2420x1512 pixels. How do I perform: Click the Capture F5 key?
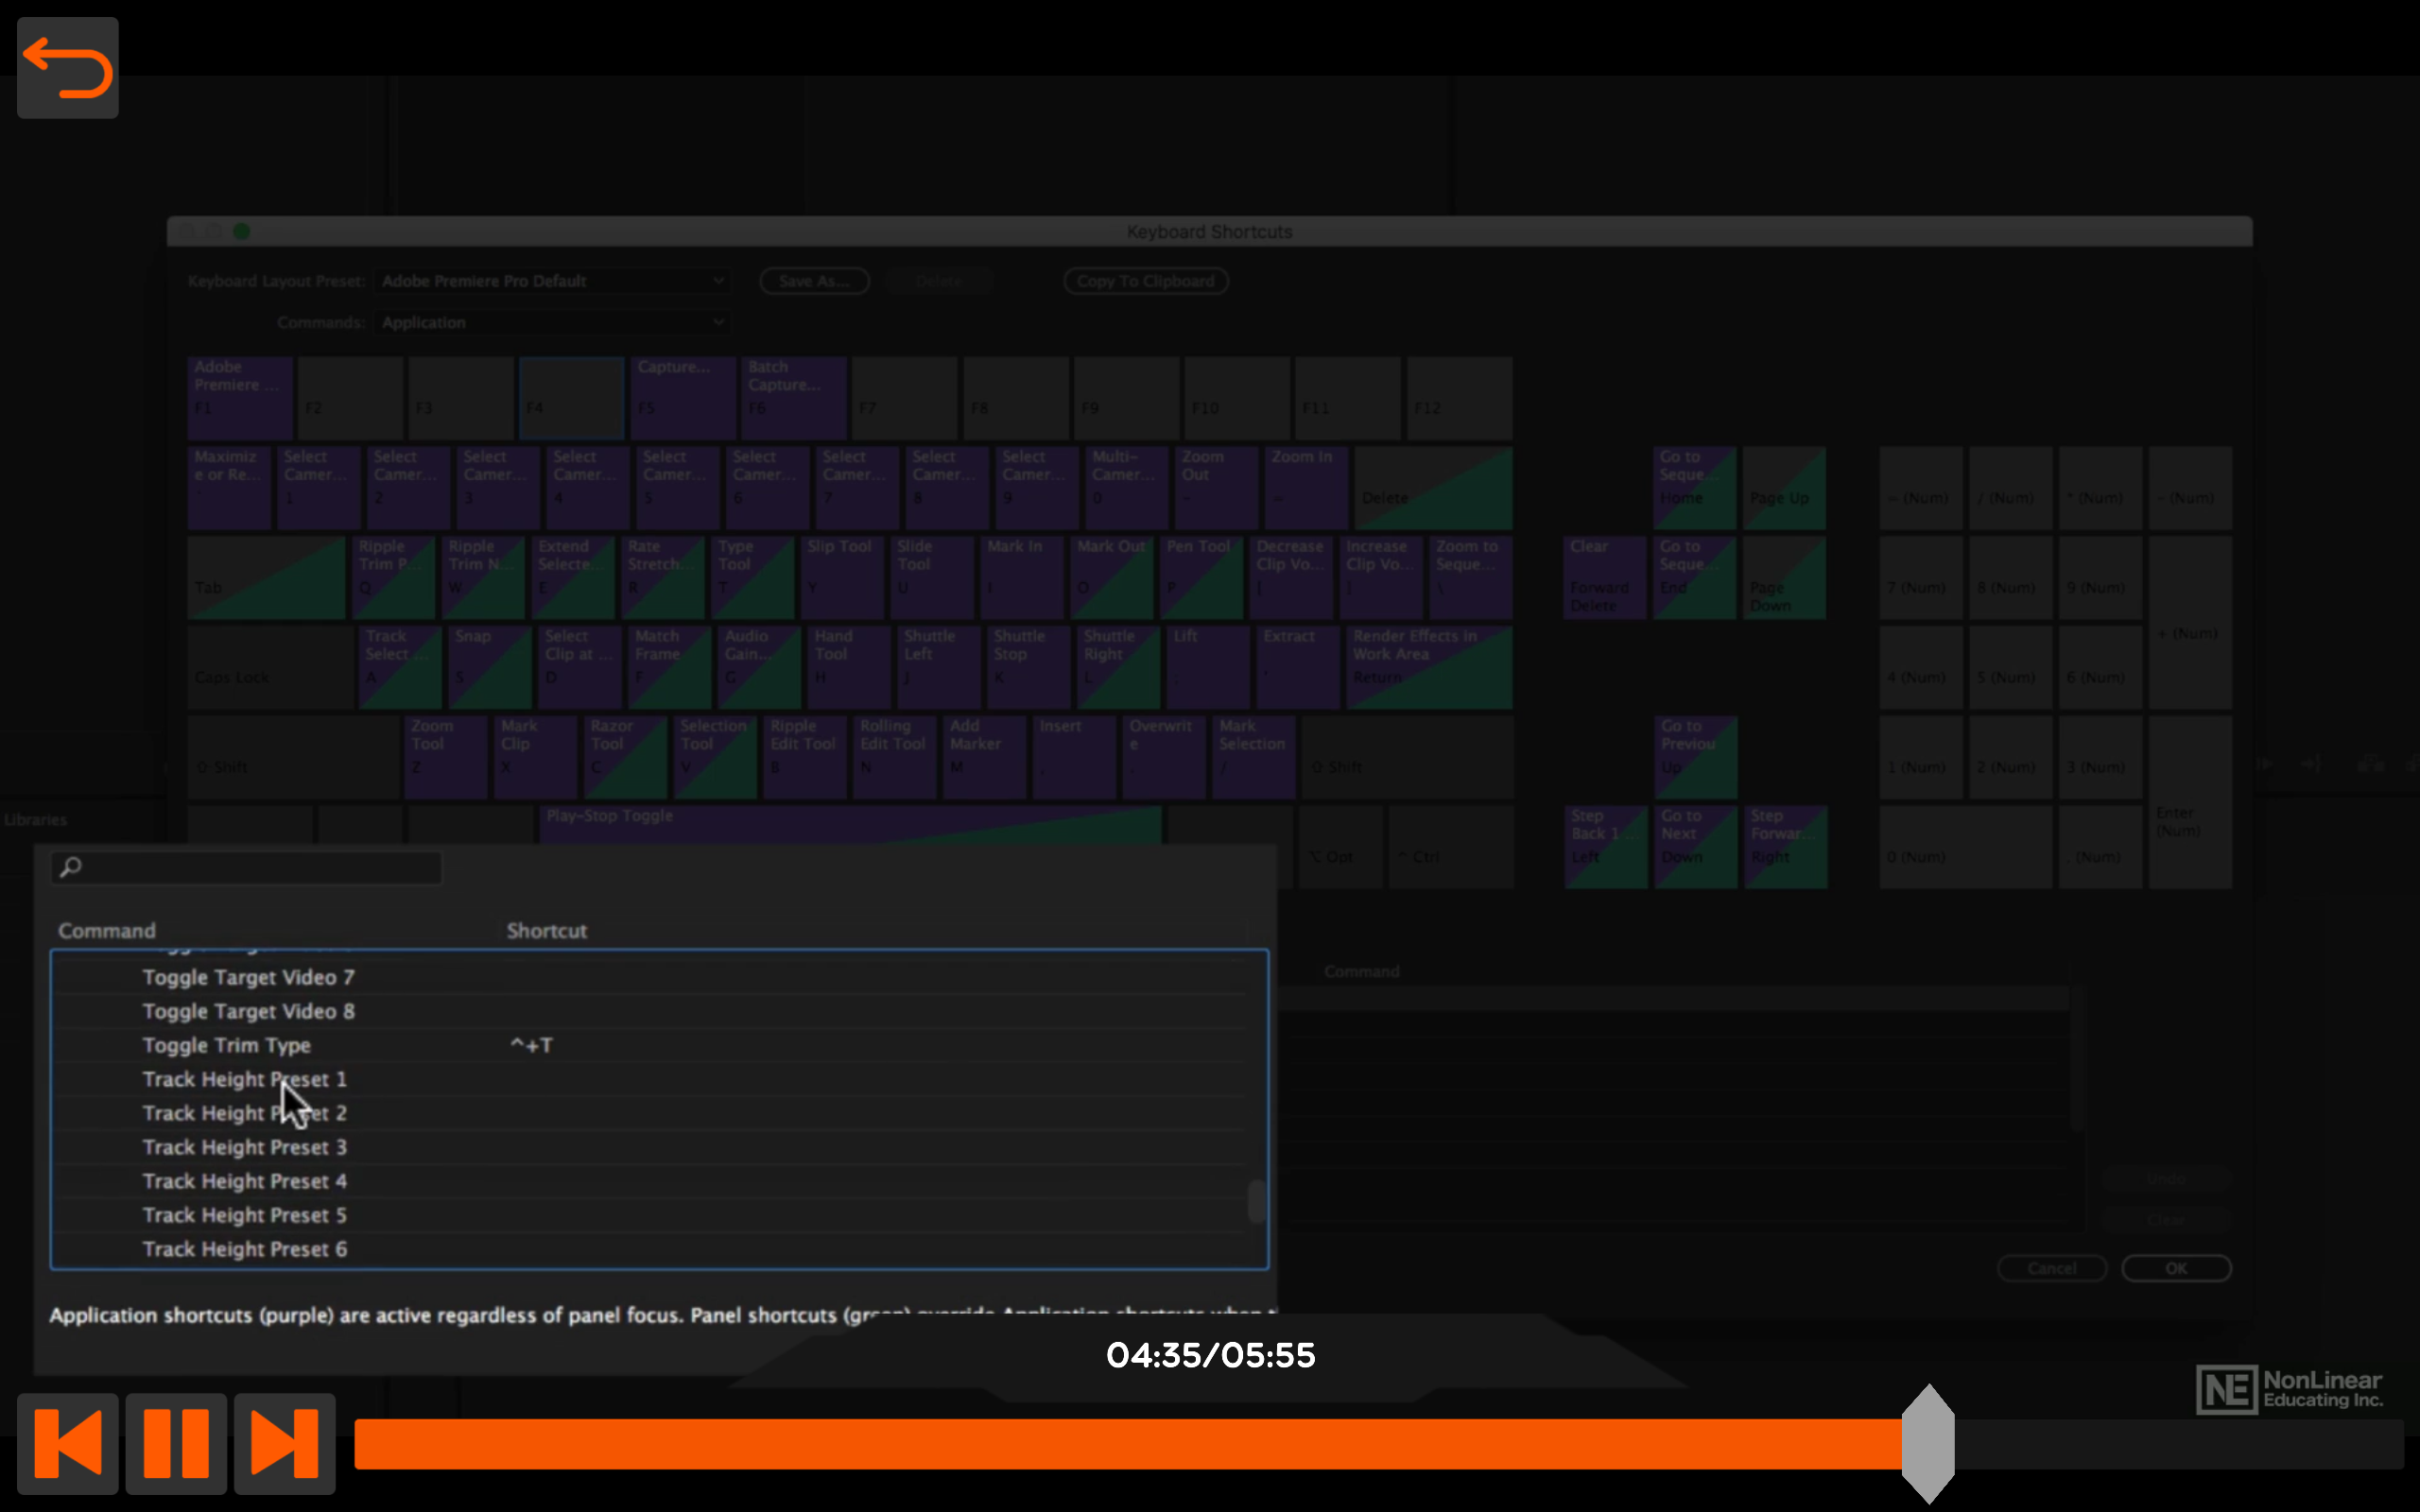coord(683,398)
